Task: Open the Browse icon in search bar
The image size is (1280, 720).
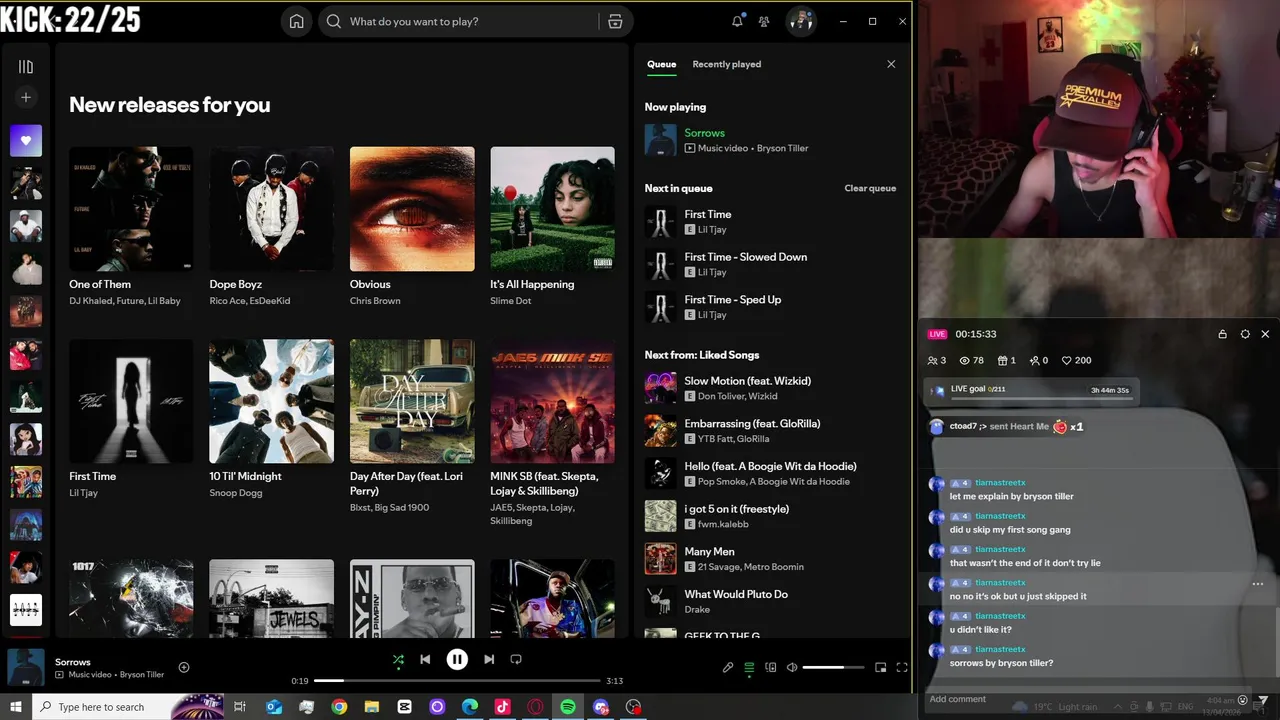Action: tap(615, 21)
